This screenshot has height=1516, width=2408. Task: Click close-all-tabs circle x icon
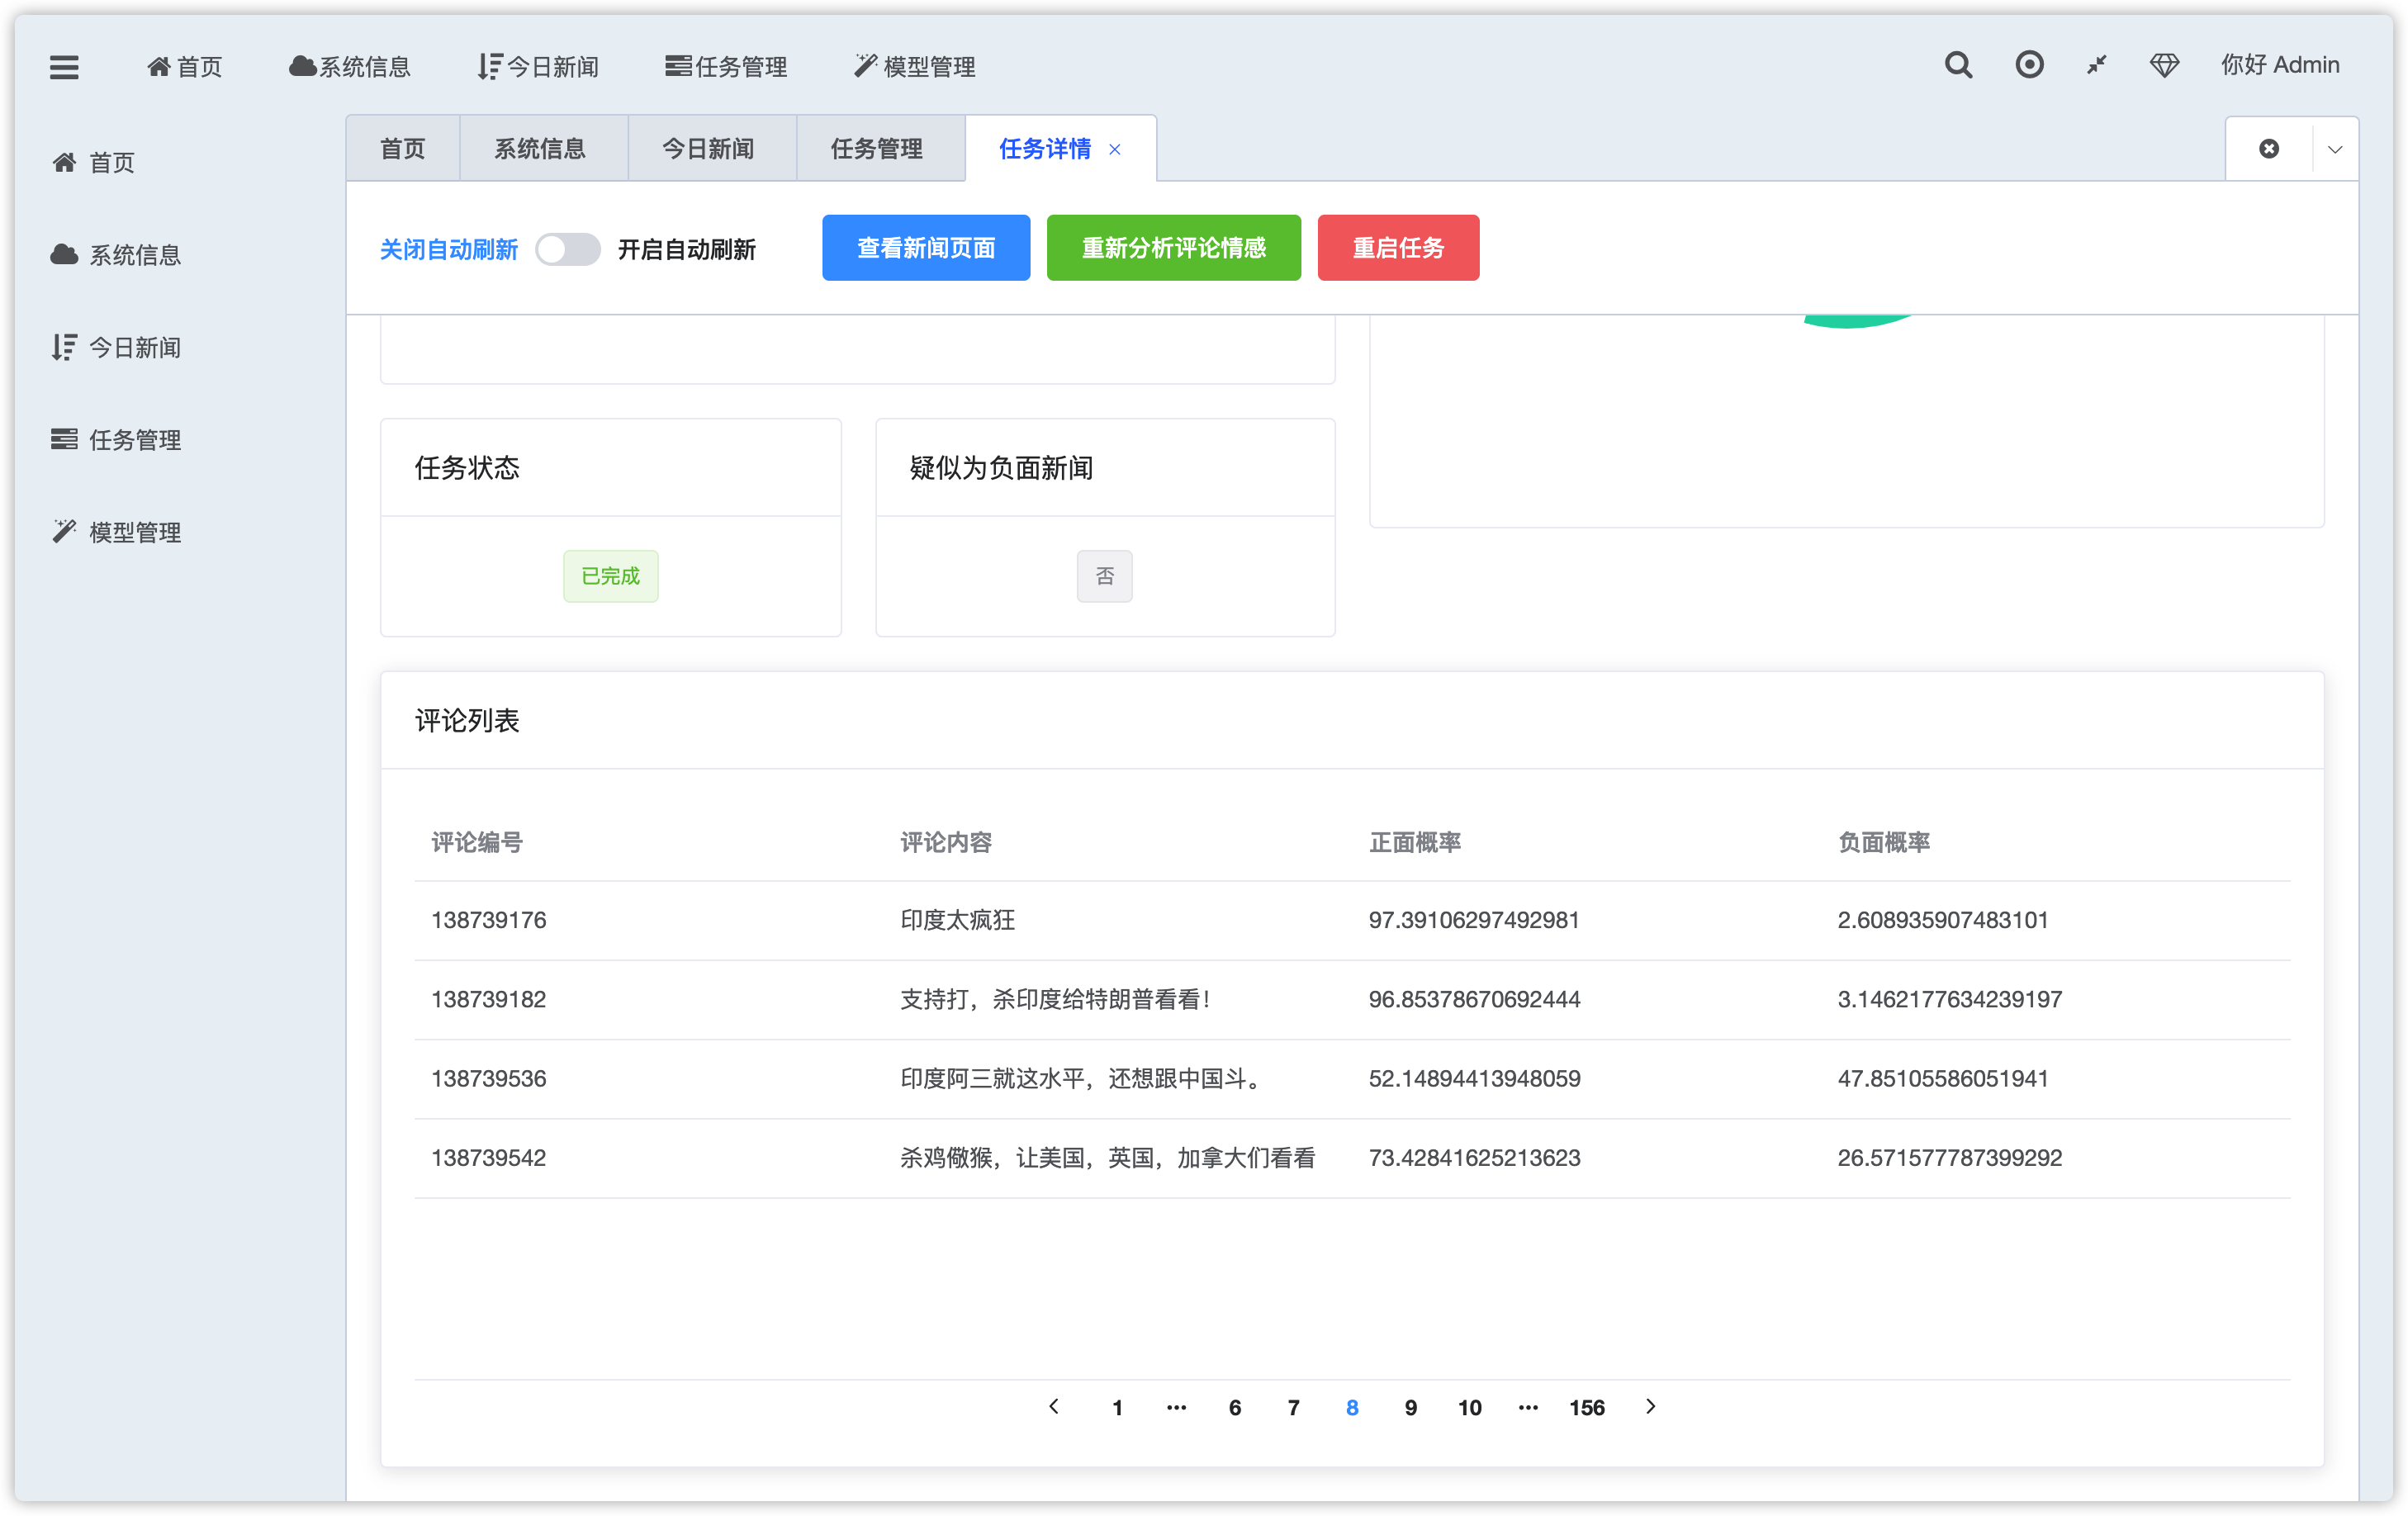click(x=2268, y=149)
